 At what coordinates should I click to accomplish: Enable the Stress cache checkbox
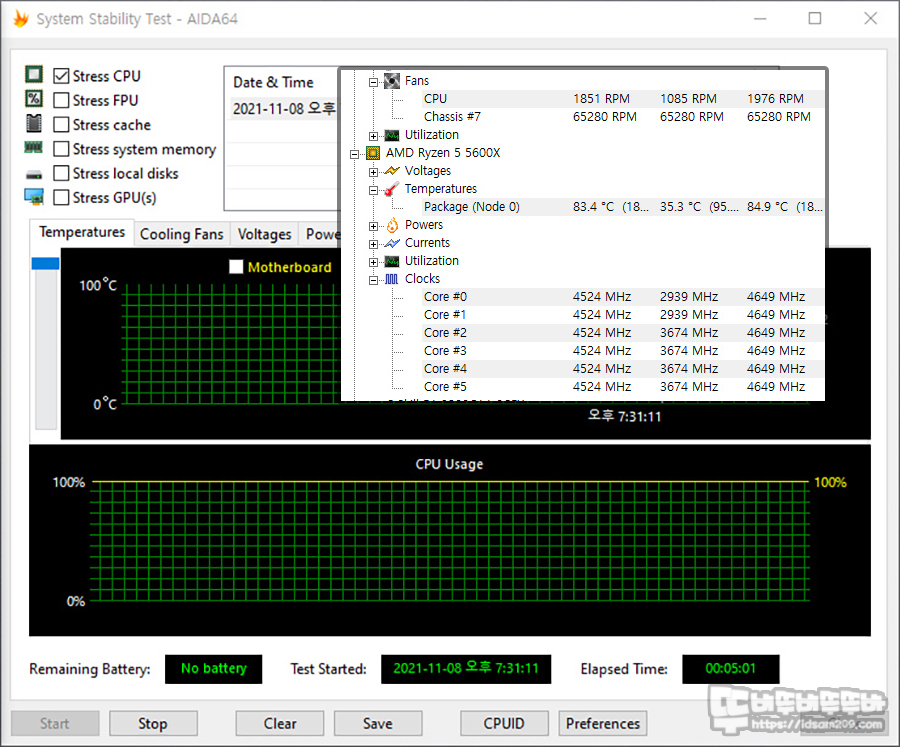coord(61,125)
